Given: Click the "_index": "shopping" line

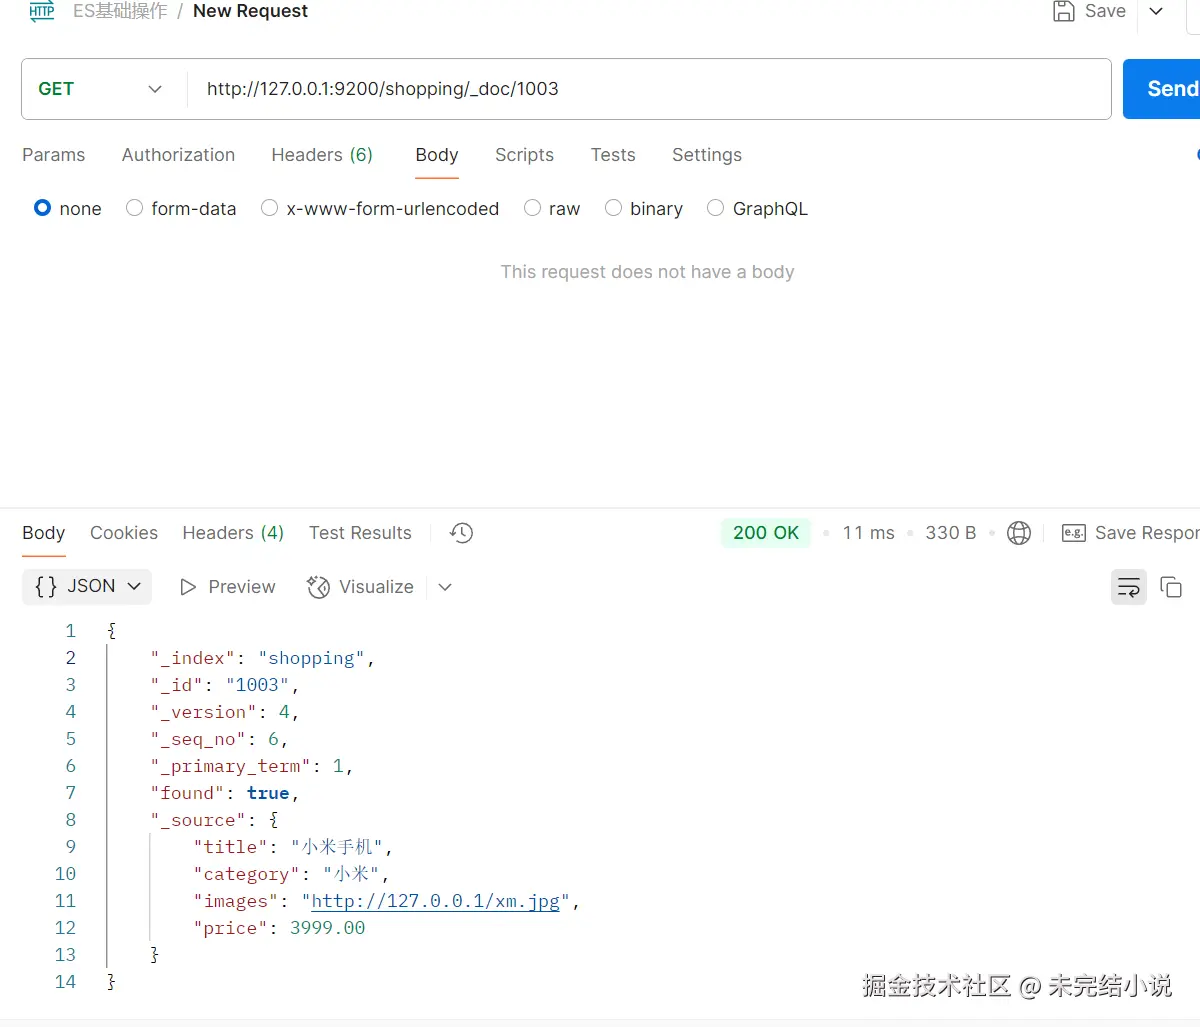Looking at the screenshot, I should click(263, 658).
